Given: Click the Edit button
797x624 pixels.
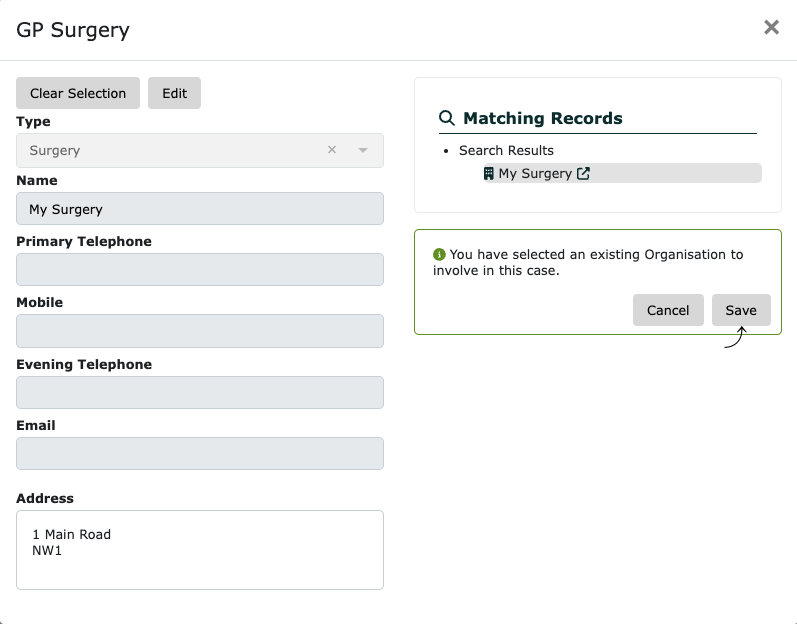Looking at the screenshot, I should 174,93.
